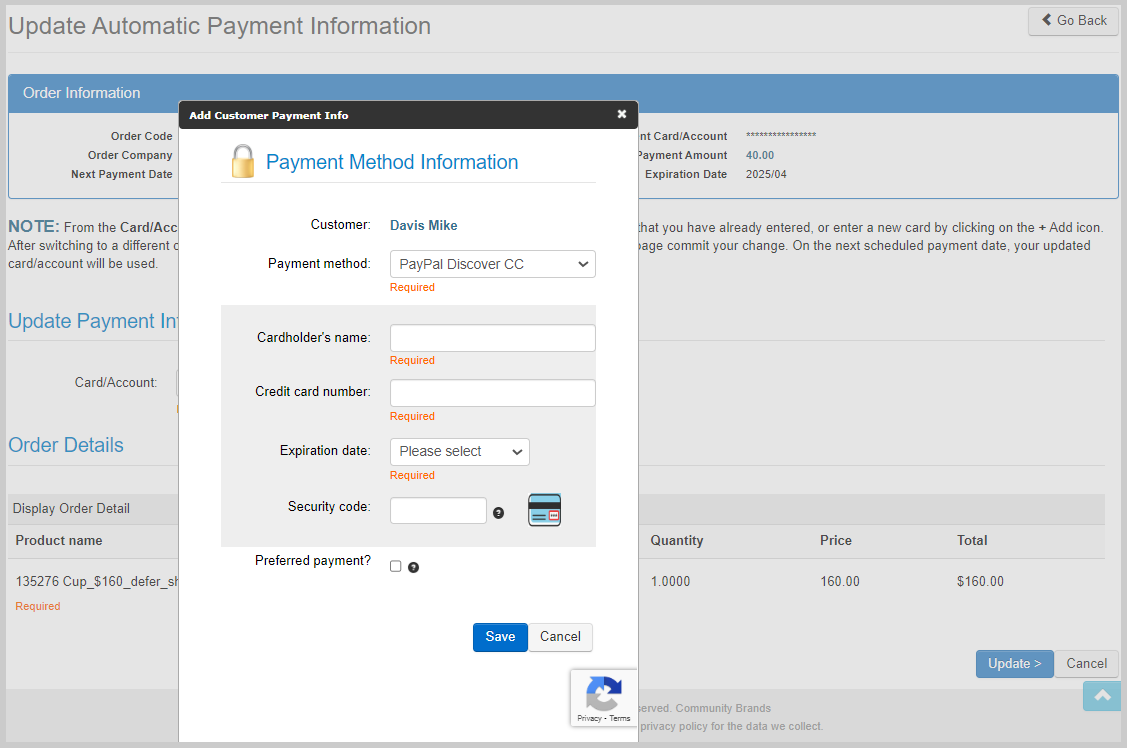Click the Card/Account label

[116, 383]
